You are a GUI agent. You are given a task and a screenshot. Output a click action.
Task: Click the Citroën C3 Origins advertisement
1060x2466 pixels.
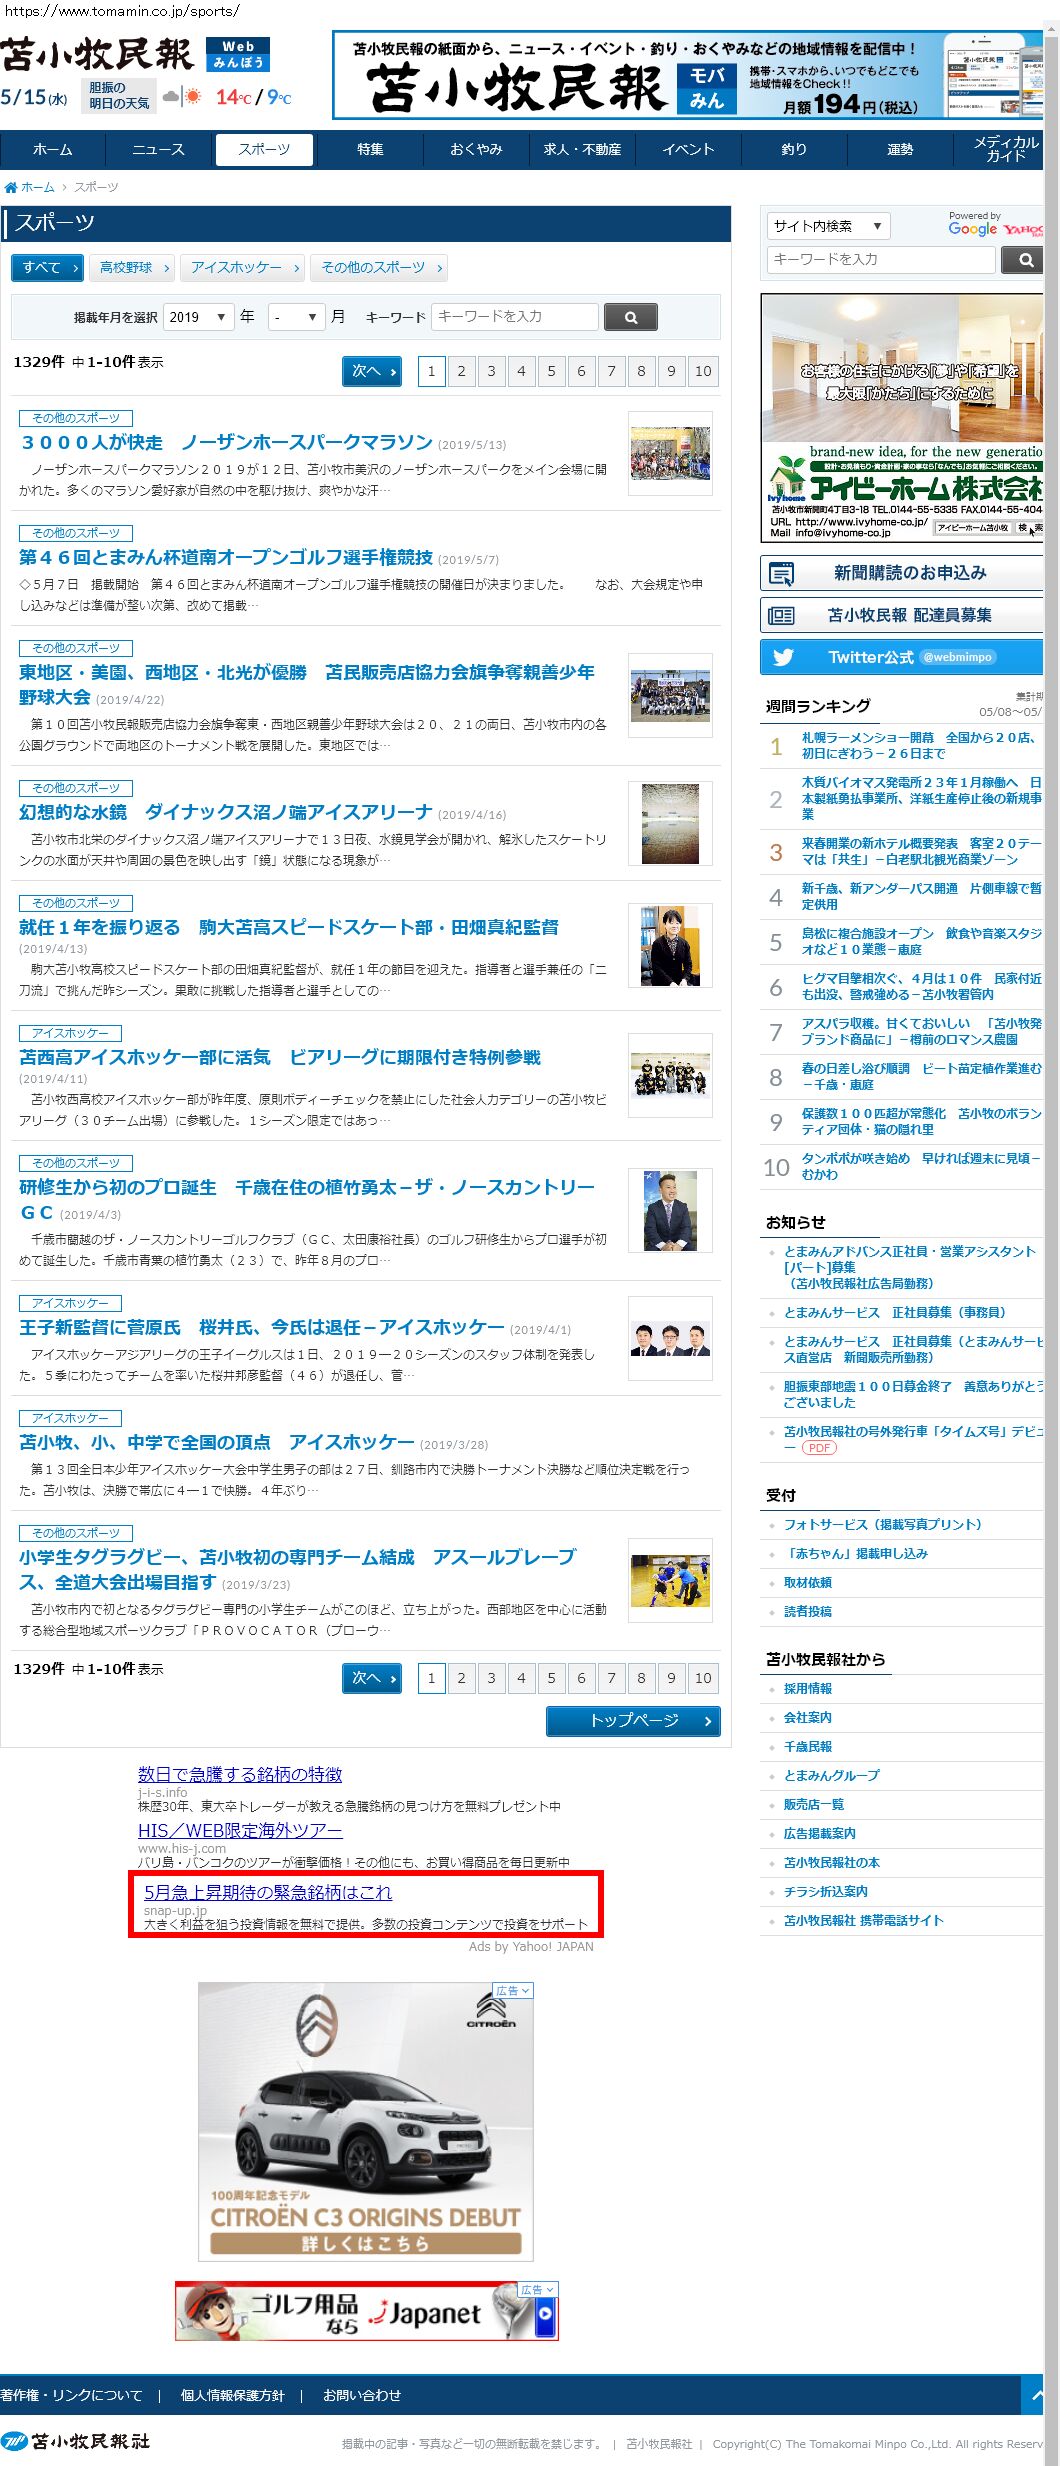[366, 2121]
